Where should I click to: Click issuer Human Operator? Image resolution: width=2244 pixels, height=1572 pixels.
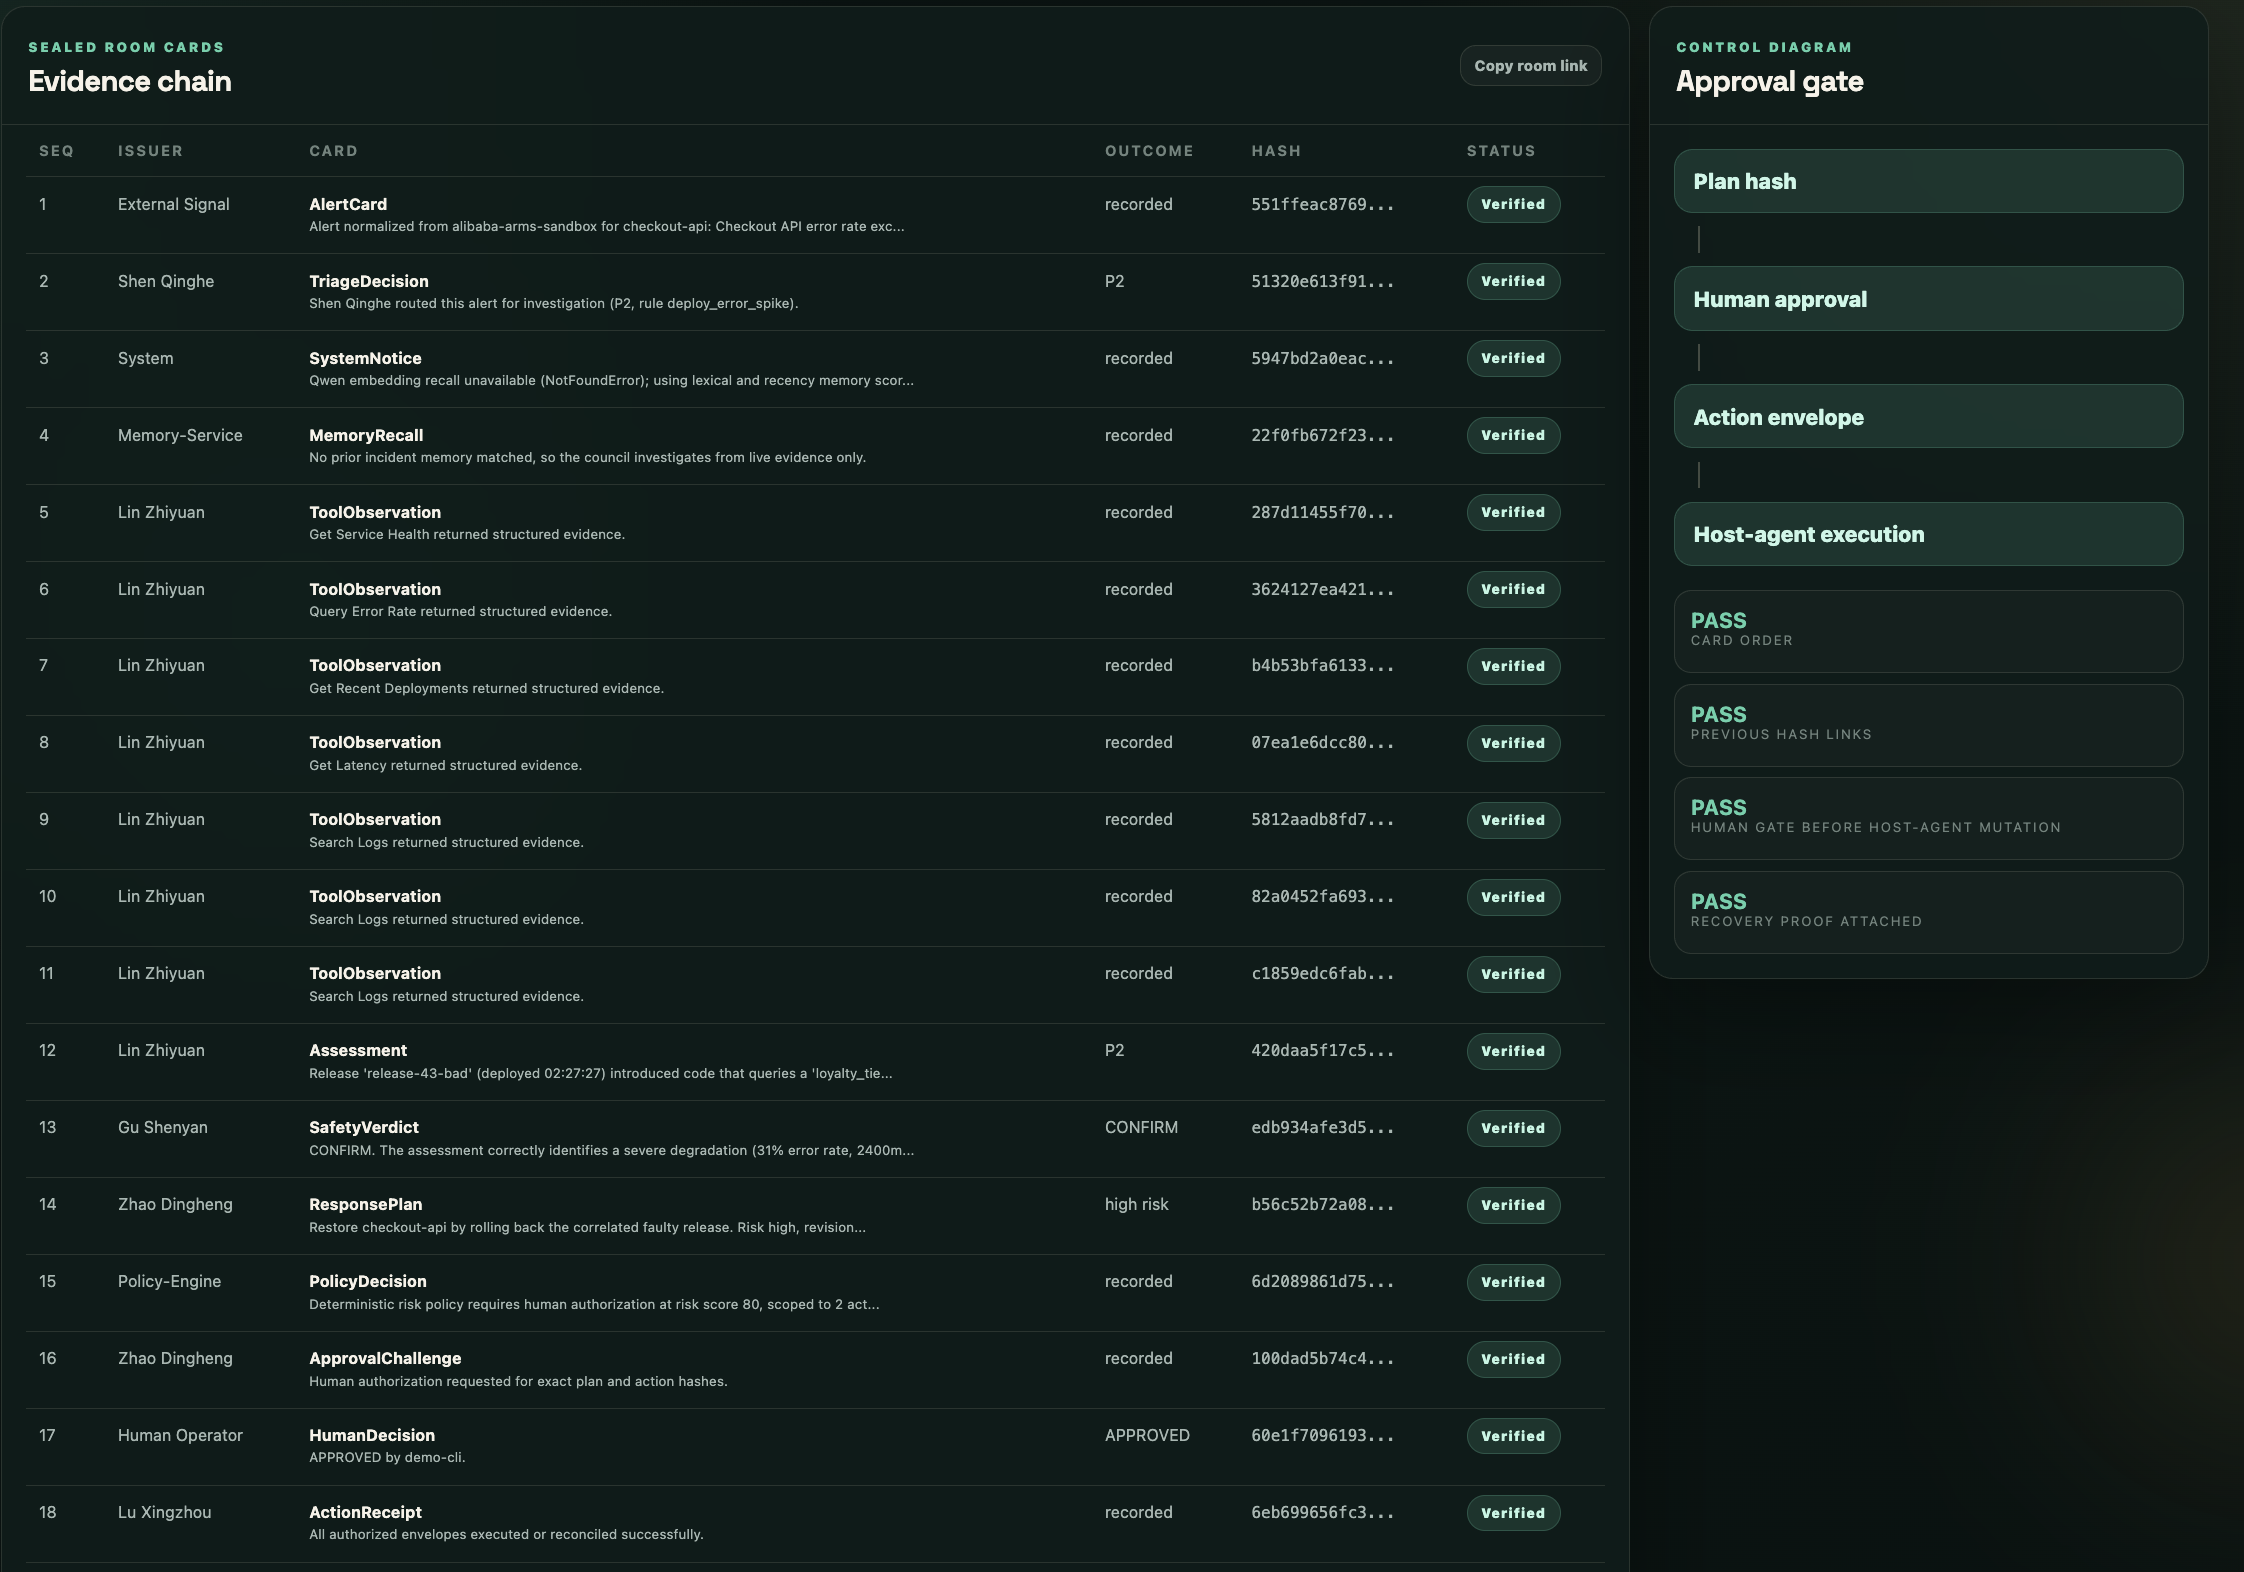(x=181, y=1435)
